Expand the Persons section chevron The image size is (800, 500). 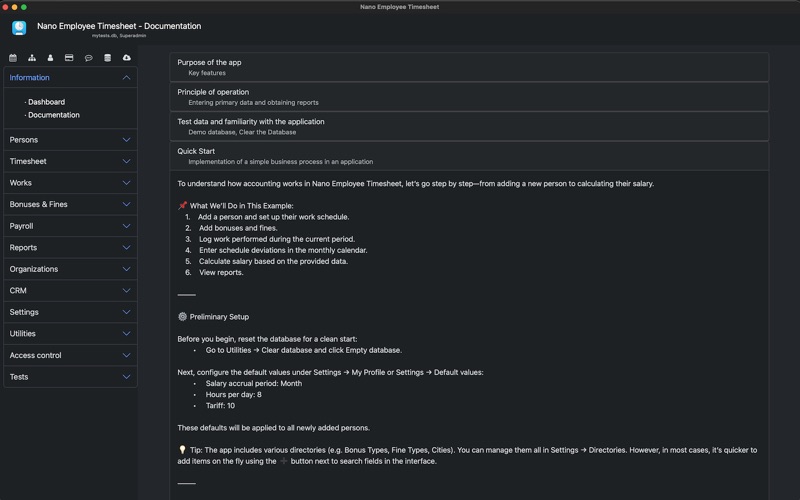click(127, 140)
